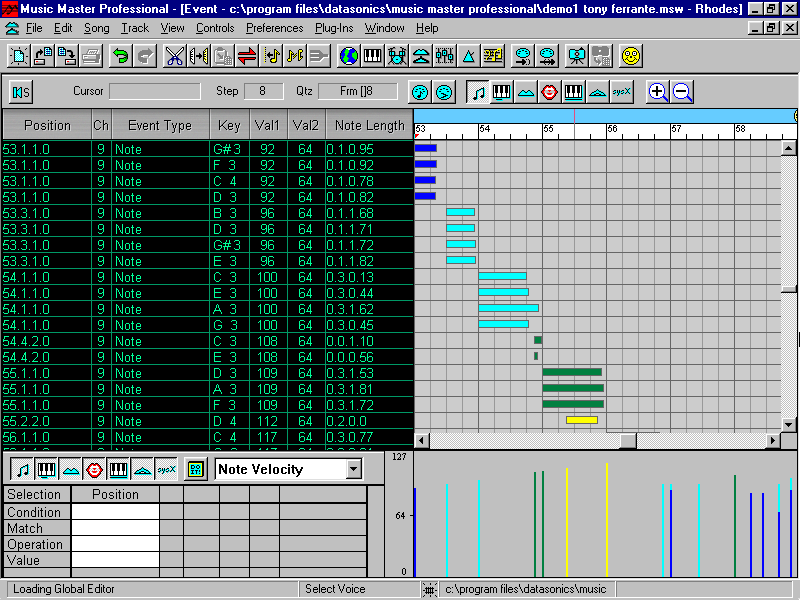Toggle red lips filter in upper event toolbar
This screenshot has height=600, width=800.
549,92
